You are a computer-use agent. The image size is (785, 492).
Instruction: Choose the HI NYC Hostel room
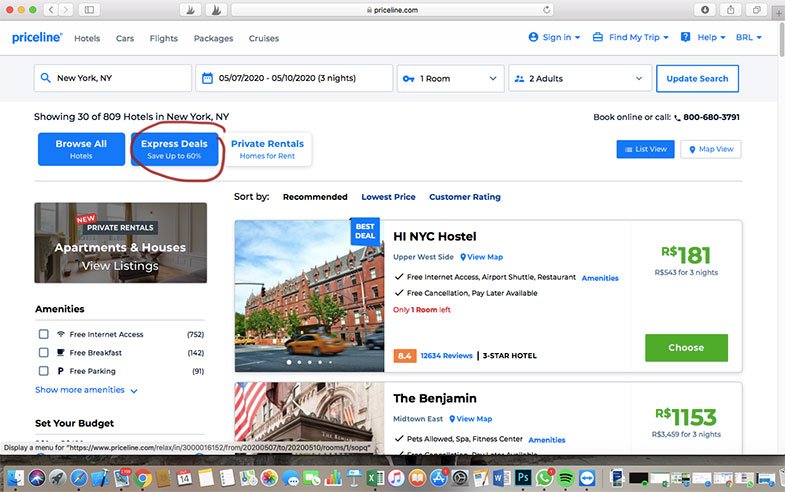(686, 347)
